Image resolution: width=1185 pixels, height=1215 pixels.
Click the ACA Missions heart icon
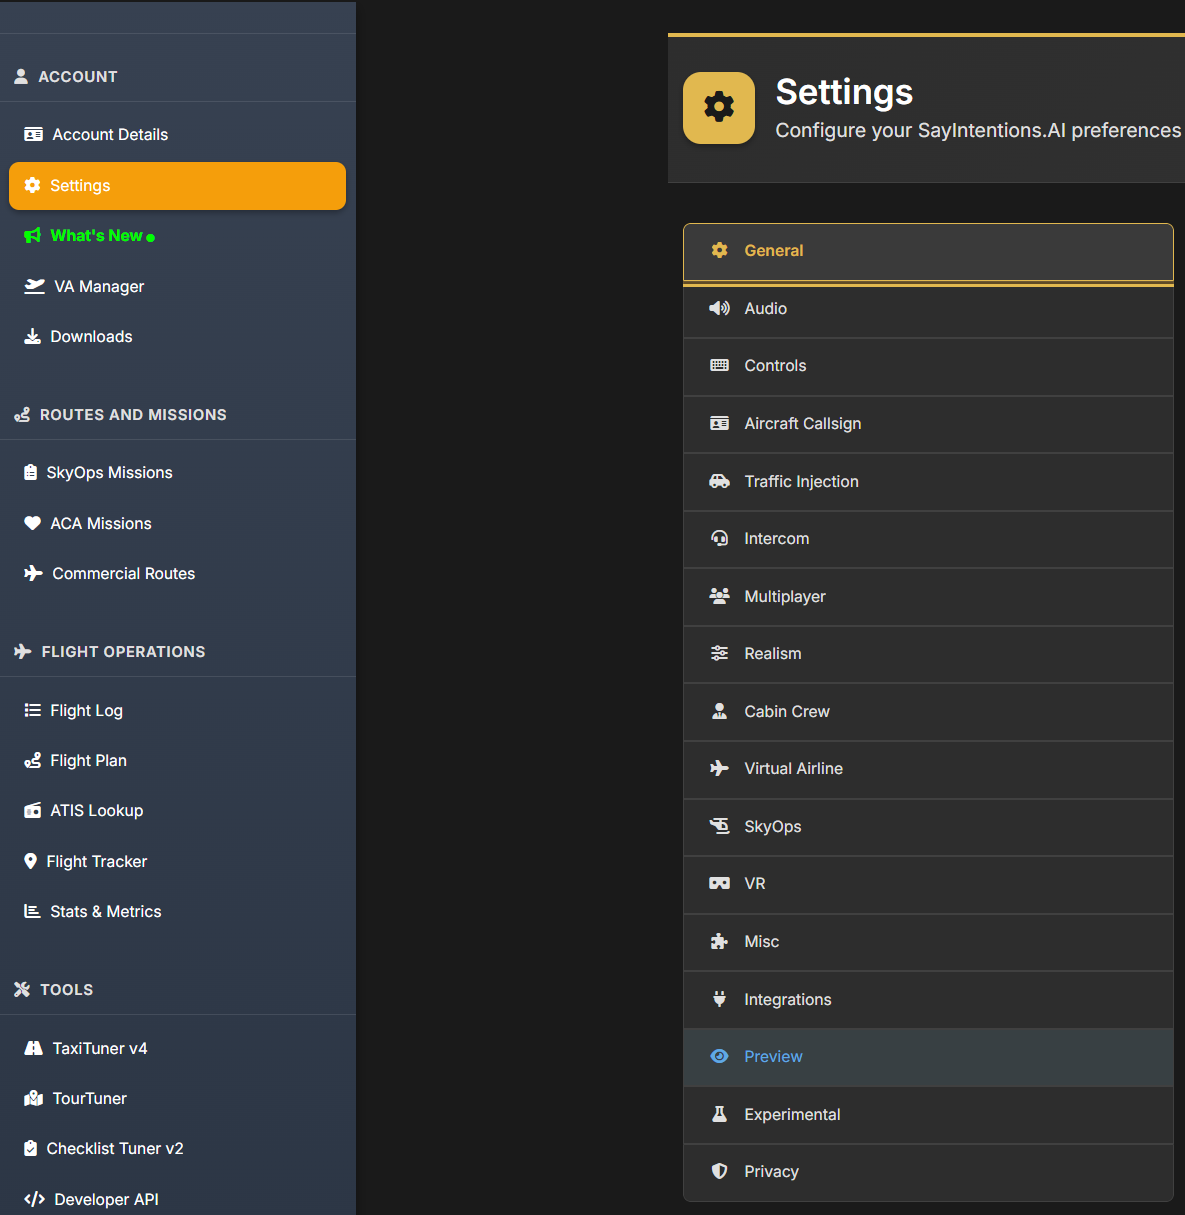(x=33, y=523)
